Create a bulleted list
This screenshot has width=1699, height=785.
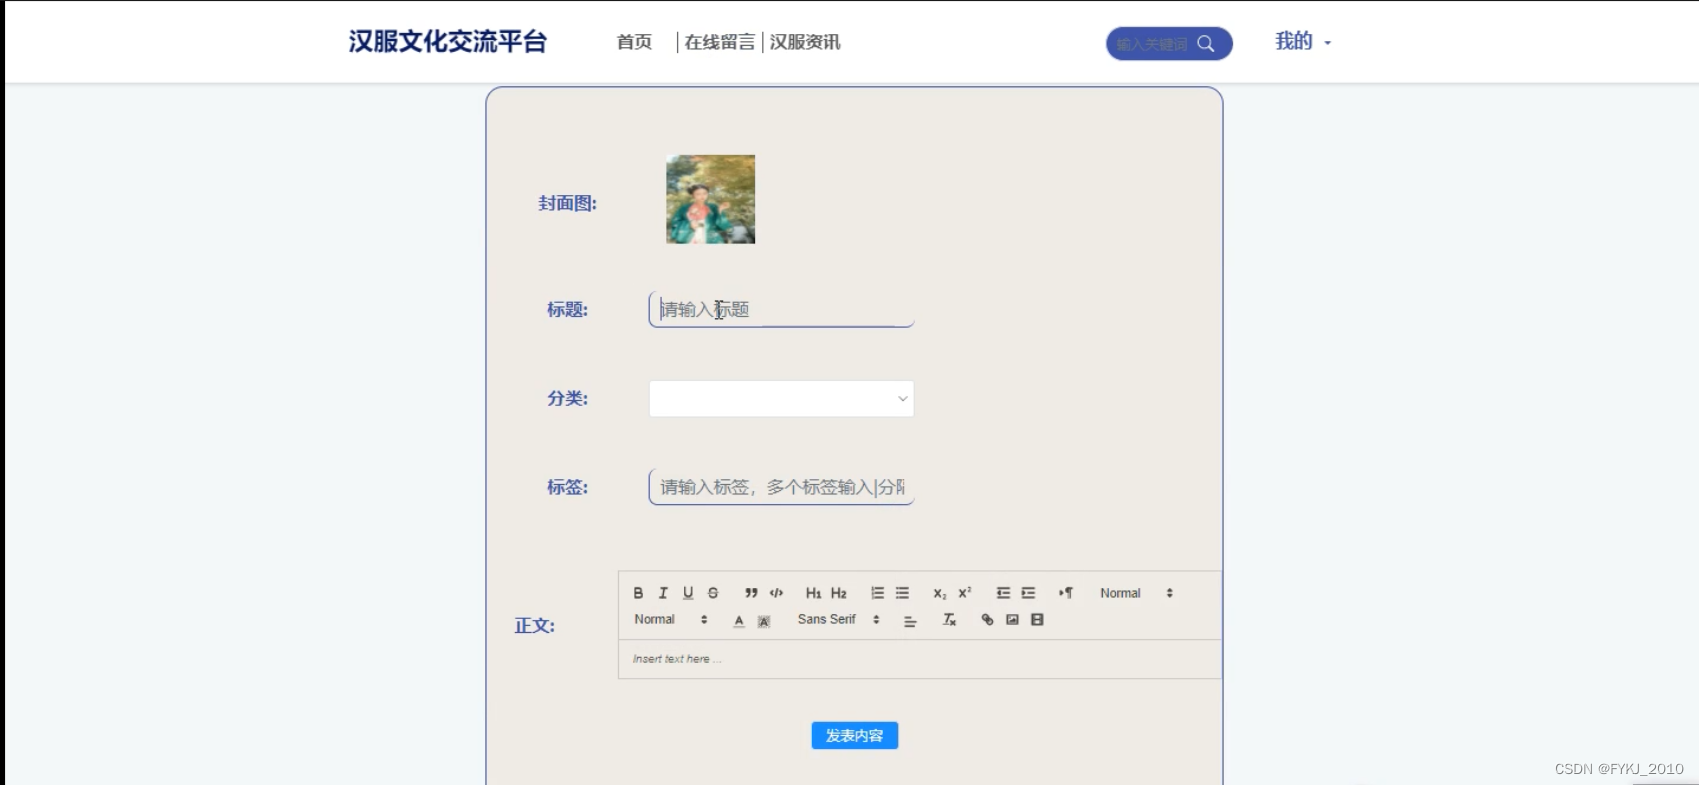[902, 593]
